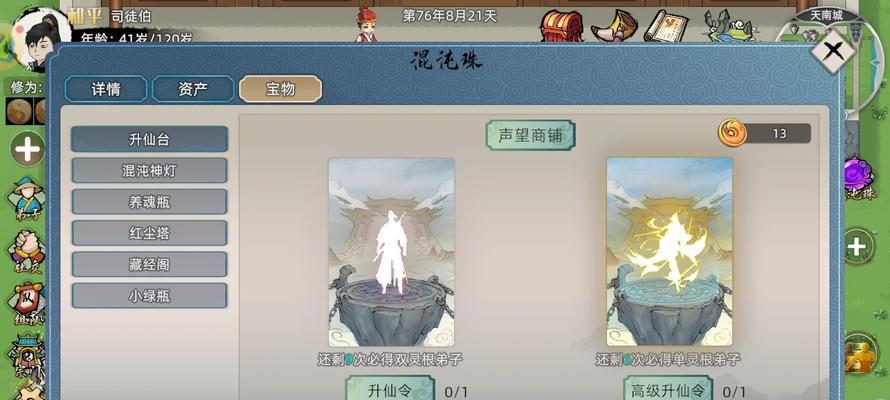Click the horn icon in top bar
Image resolution: width=890 pixels, height=400 pixels.
coord(614,26)
